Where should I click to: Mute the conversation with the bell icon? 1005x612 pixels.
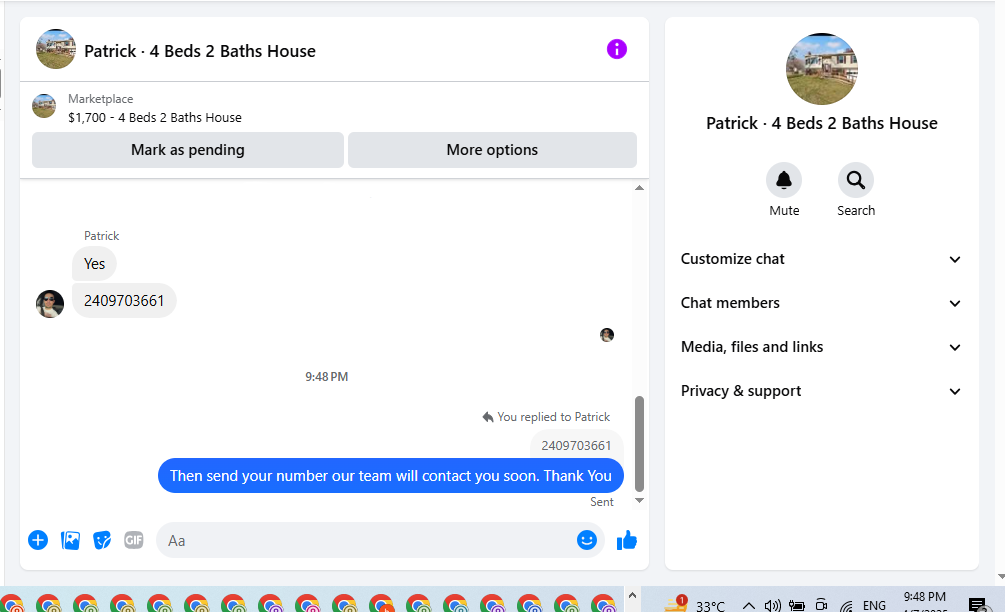[784, 180]
